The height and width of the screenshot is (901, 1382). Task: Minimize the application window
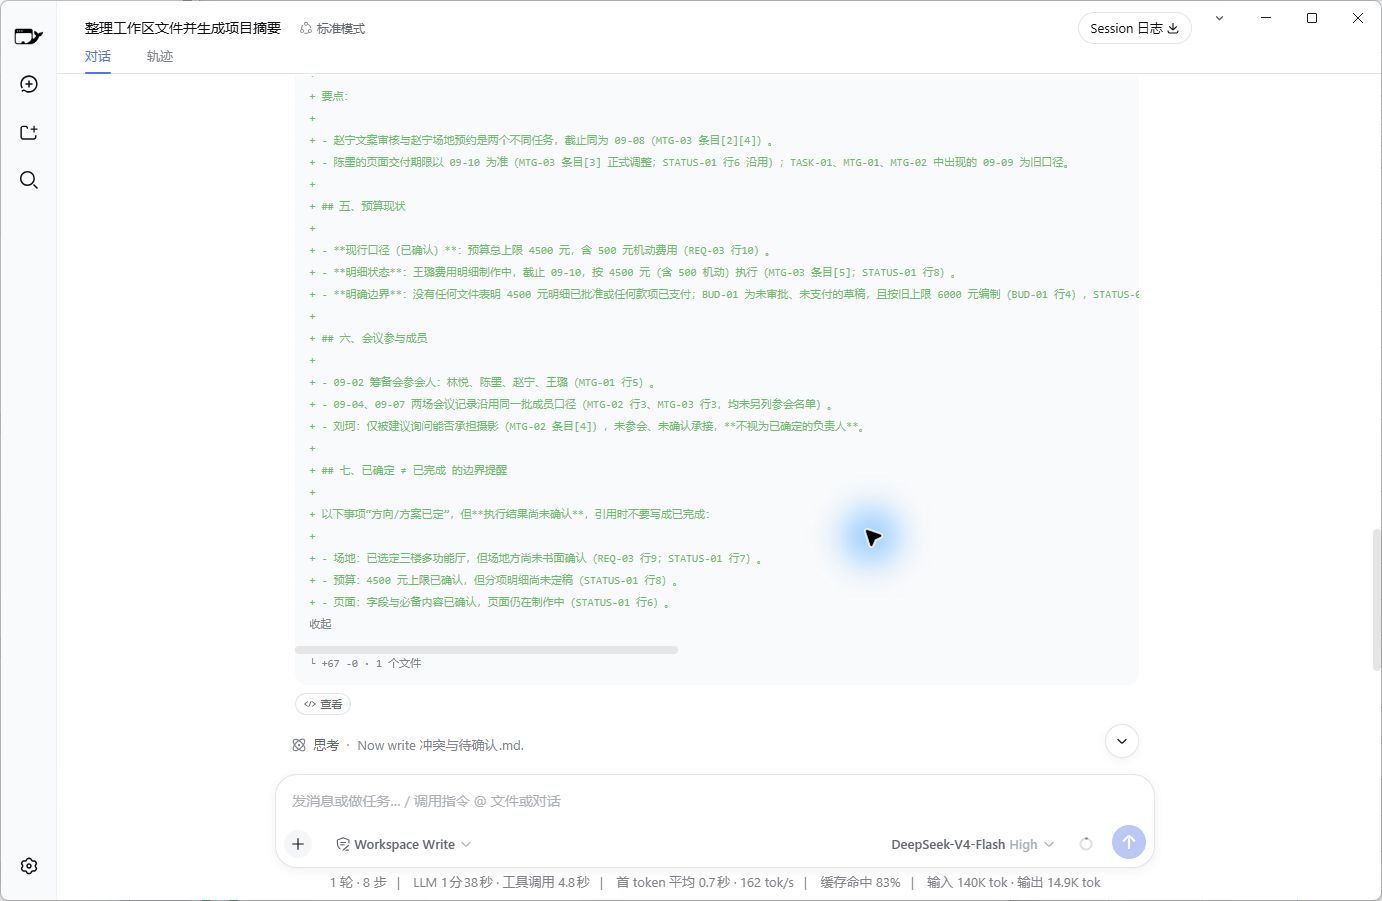[1265, 18]
